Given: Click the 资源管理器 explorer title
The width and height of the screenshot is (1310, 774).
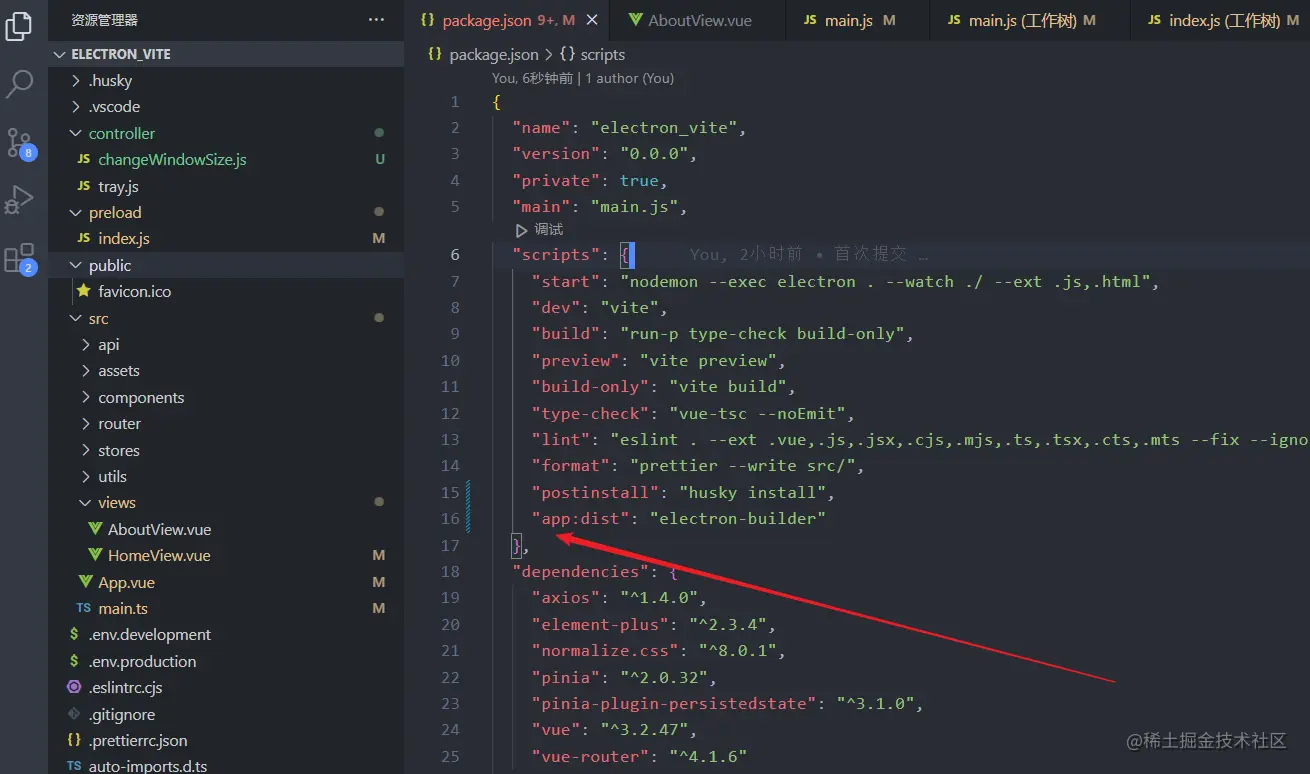Looking at the screenshot, I should click(104, 20).
